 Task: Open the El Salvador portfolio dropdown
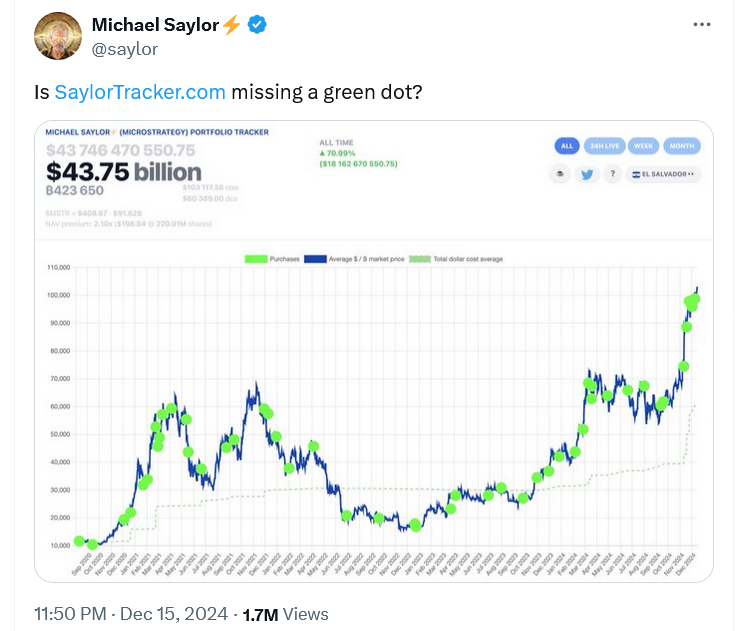(664, 174)
